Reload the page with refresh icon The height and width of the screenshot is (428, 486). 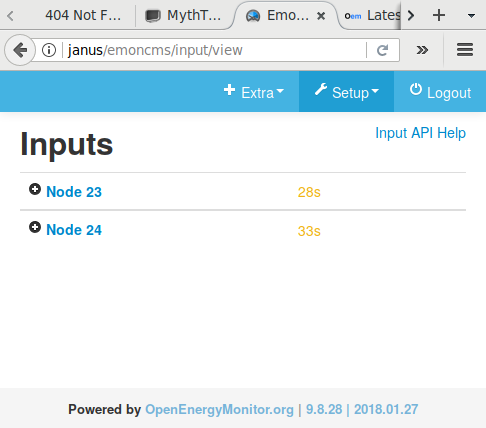383,50
